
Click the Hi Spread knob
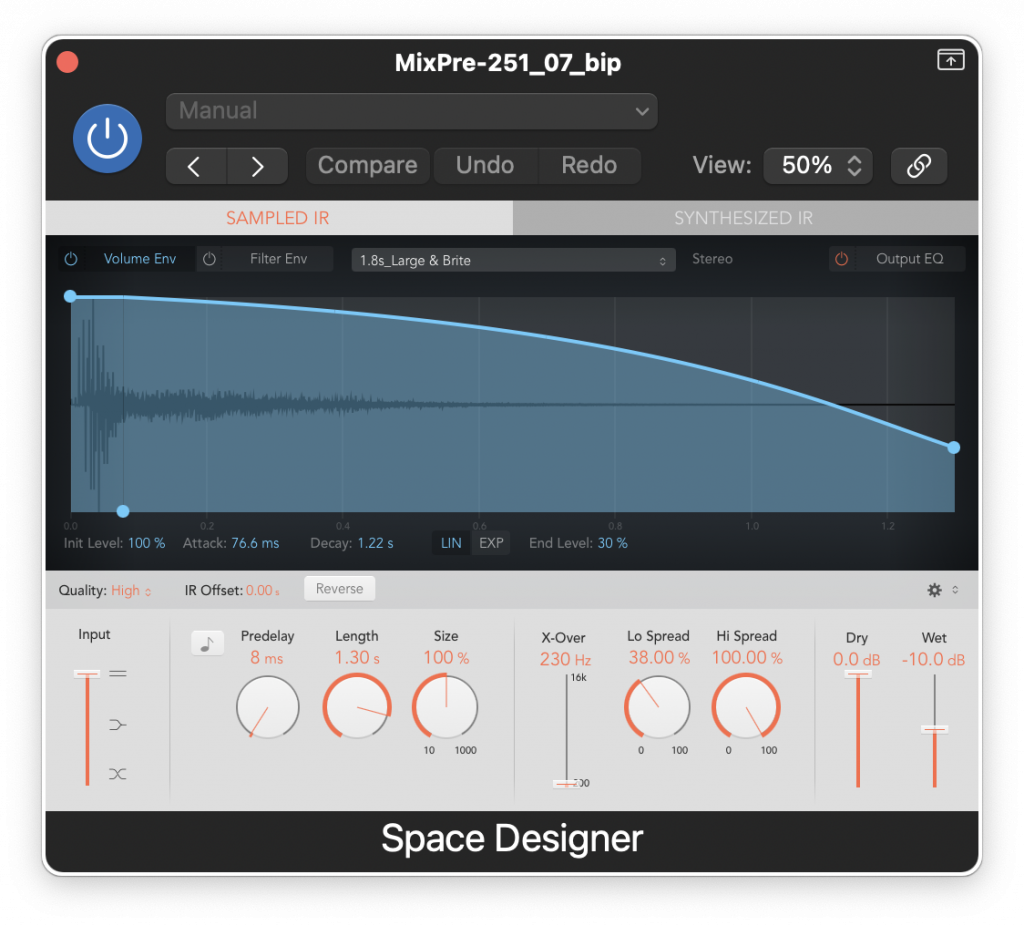tap(746, 707)
